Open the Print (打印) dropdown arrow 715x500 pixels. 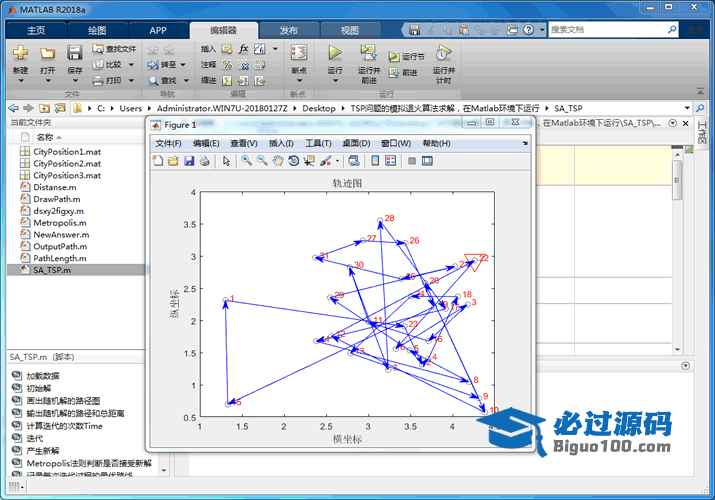131,81
